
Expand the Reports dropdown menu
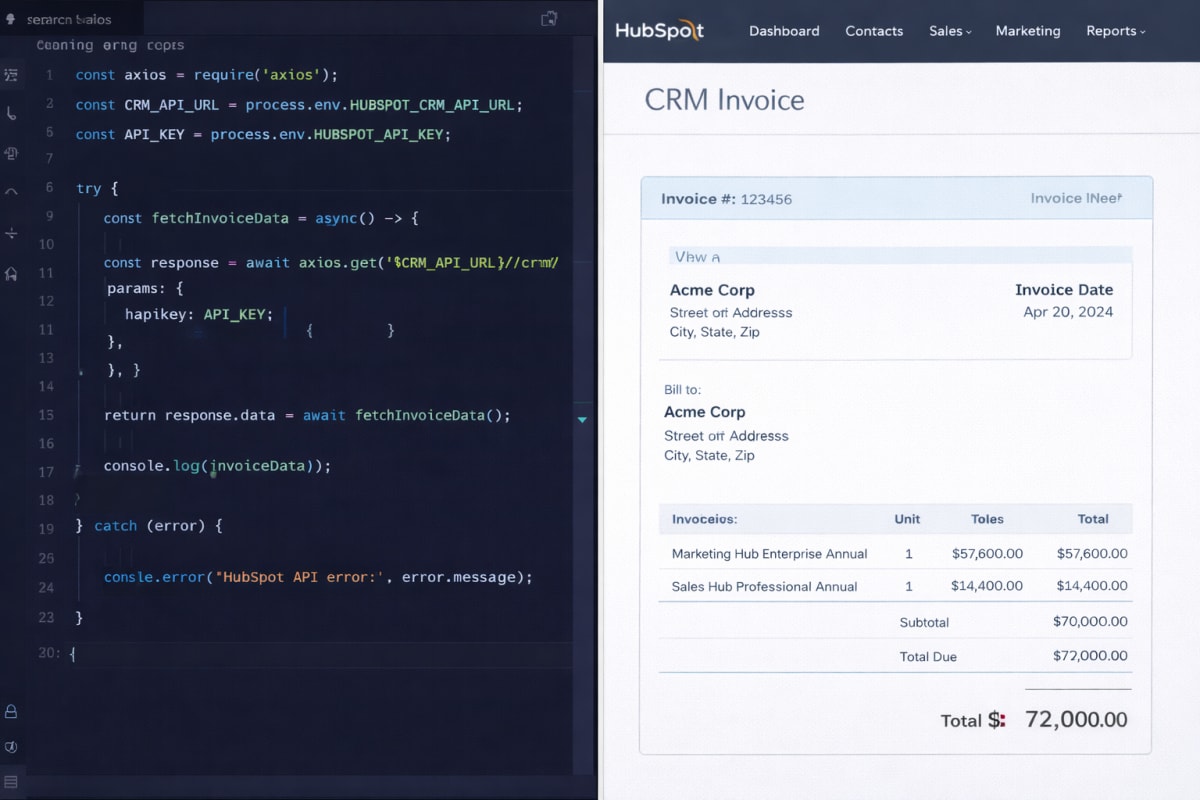pyautogui.click(x=1115, y=31)
